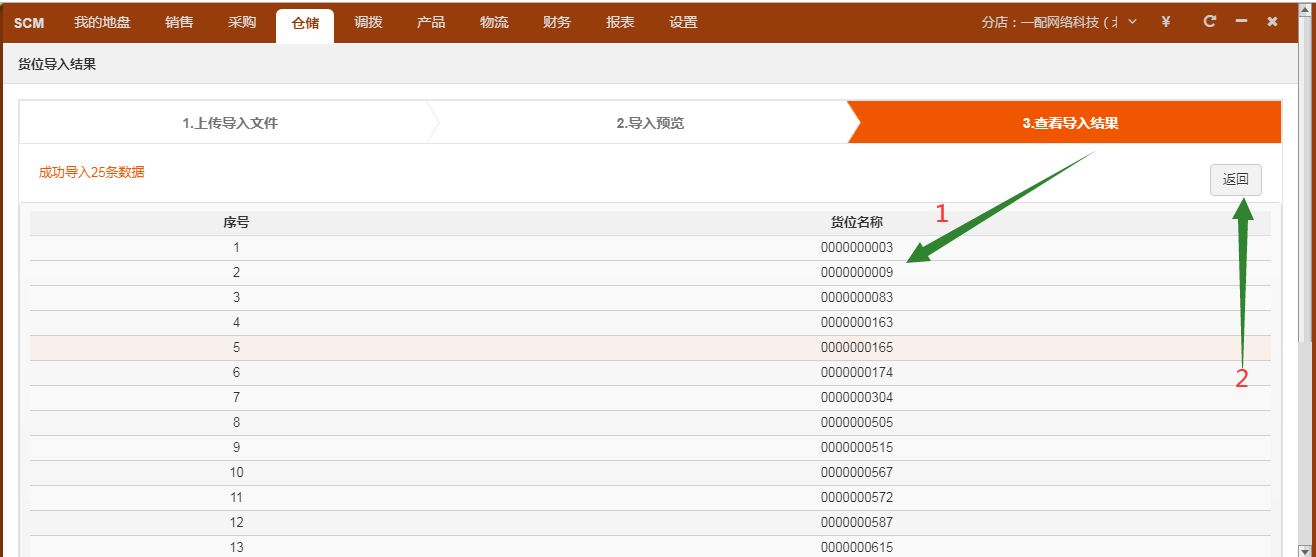
Task: Expand the 分店 branch dropdown
Action: tap(1132, 22)
